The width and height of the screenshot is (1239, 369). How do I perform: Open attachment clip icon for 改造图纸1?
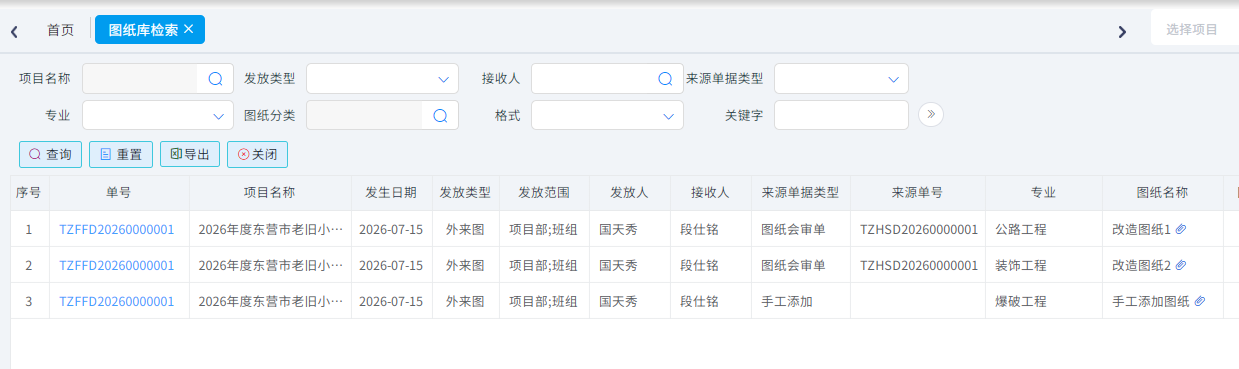1180,230
